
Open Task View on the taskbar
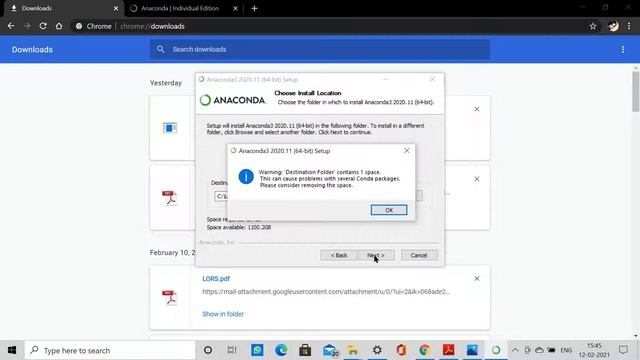coord(232,350)
